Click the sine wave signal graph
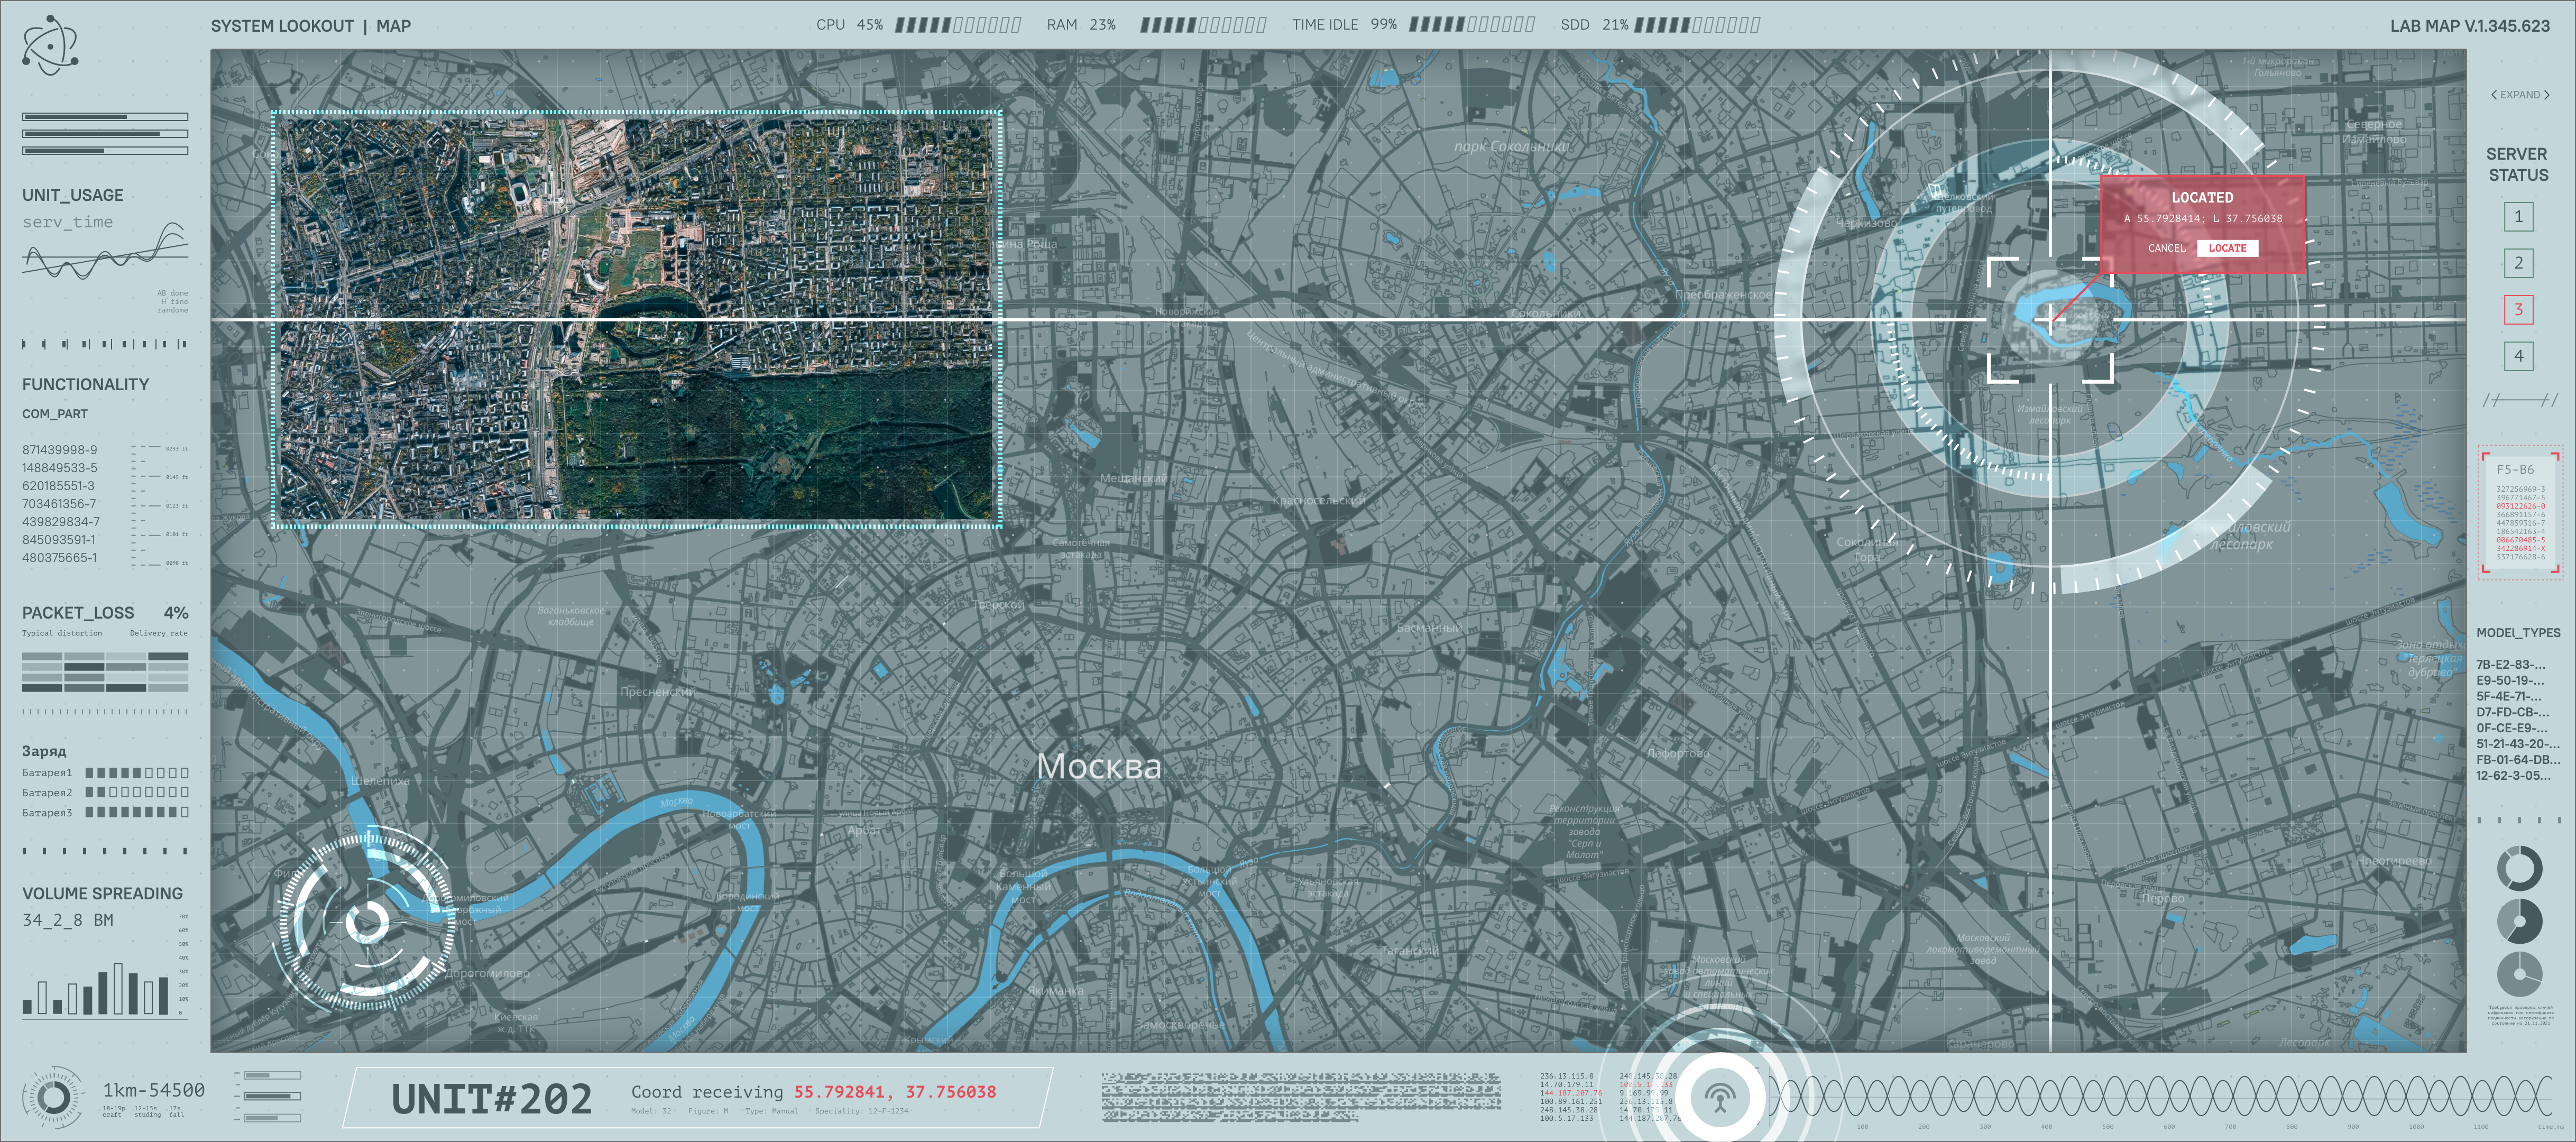This screenshot has height=1142, width=2576. point(2160,1096)
